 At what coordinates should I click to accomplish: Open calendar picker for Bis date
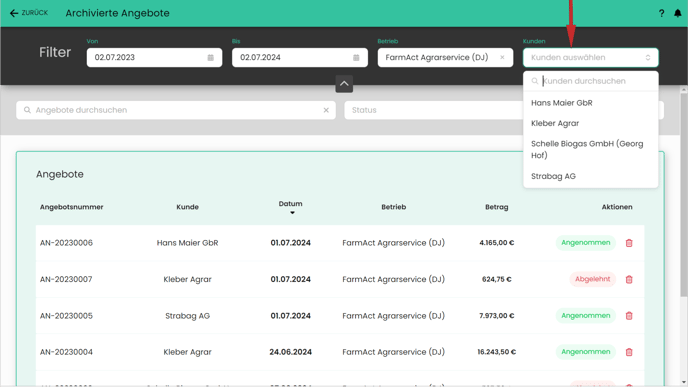pos(356,57)
